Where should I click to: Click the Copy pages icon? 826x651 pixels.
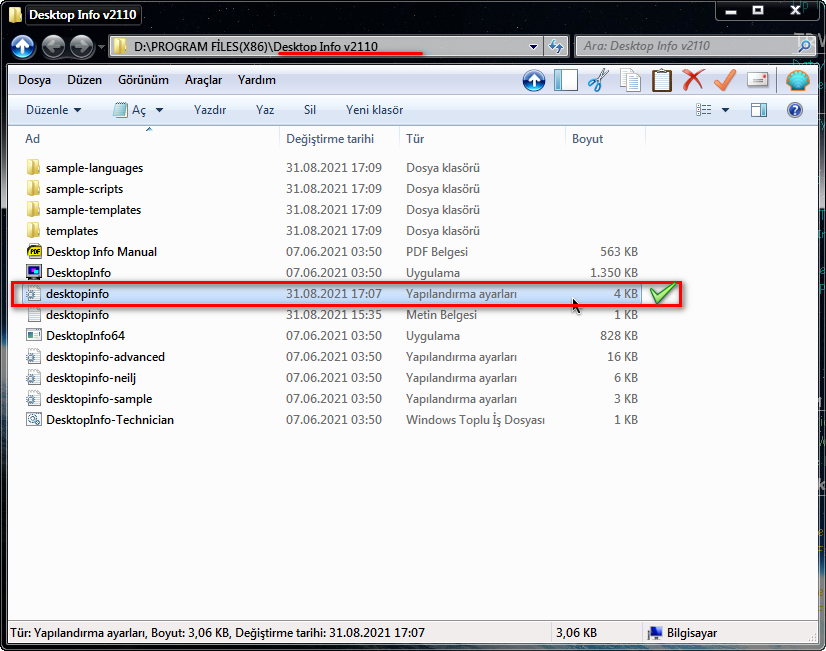[630, 81]
